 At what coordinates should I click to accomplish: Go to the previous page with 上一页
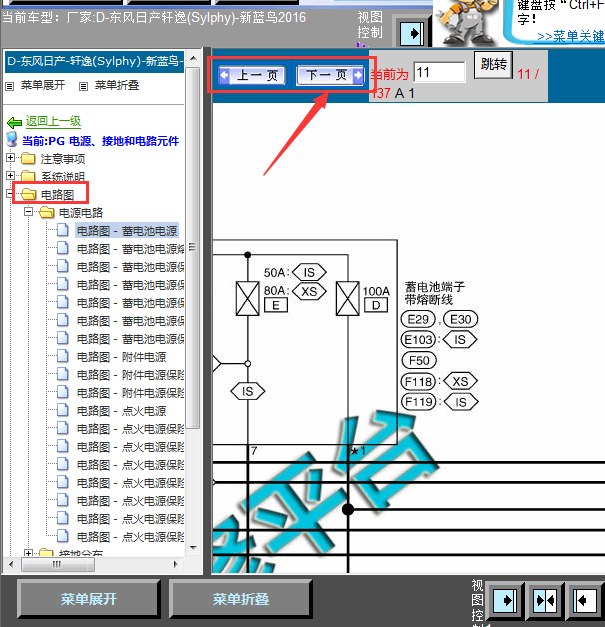pyautogui.click(x=252, y=75)
